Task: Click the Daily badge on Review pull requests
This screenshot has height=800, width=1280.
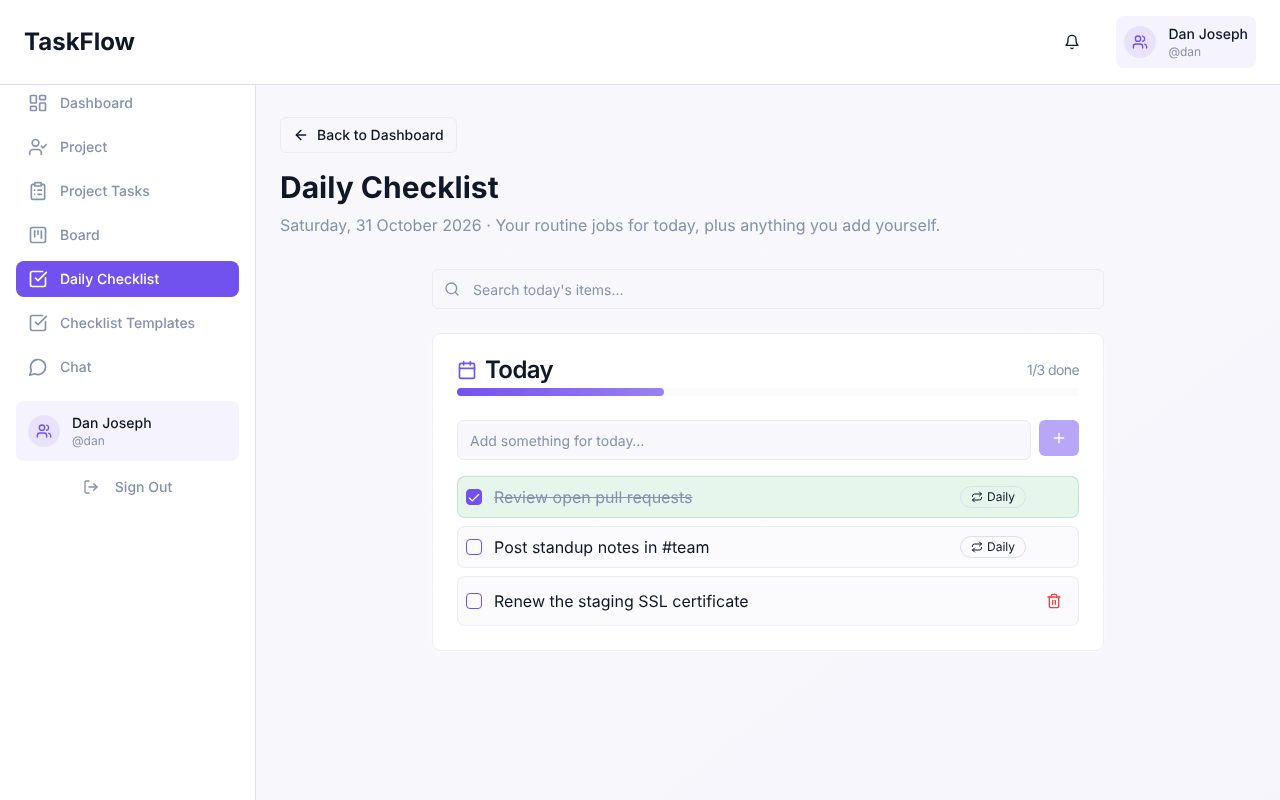Action: click(993, 497)
